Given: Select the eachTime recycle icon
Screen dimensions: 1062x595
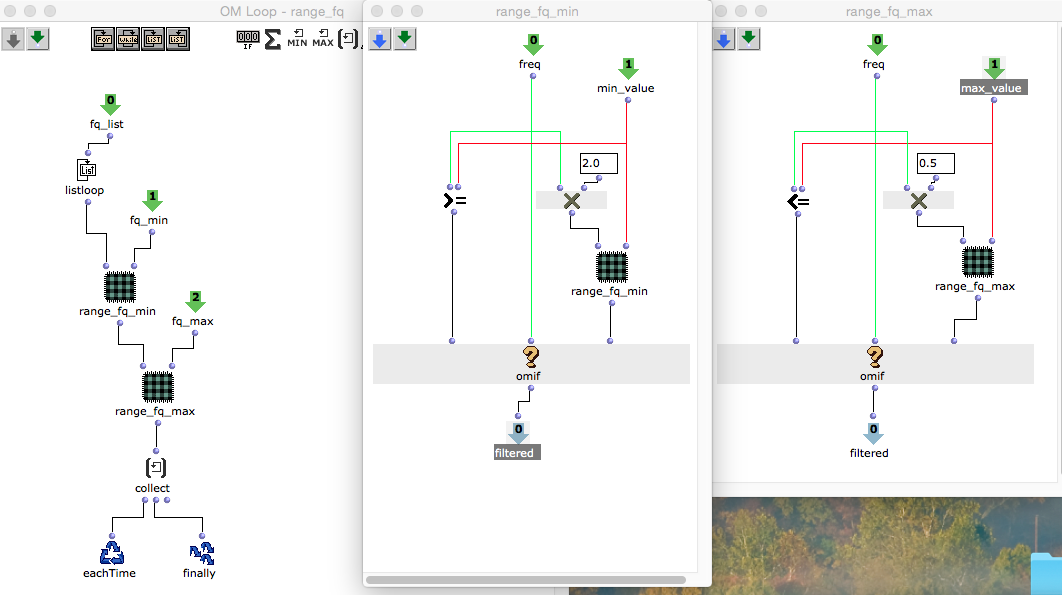Looking at the screenshot, I should (112, 553).
